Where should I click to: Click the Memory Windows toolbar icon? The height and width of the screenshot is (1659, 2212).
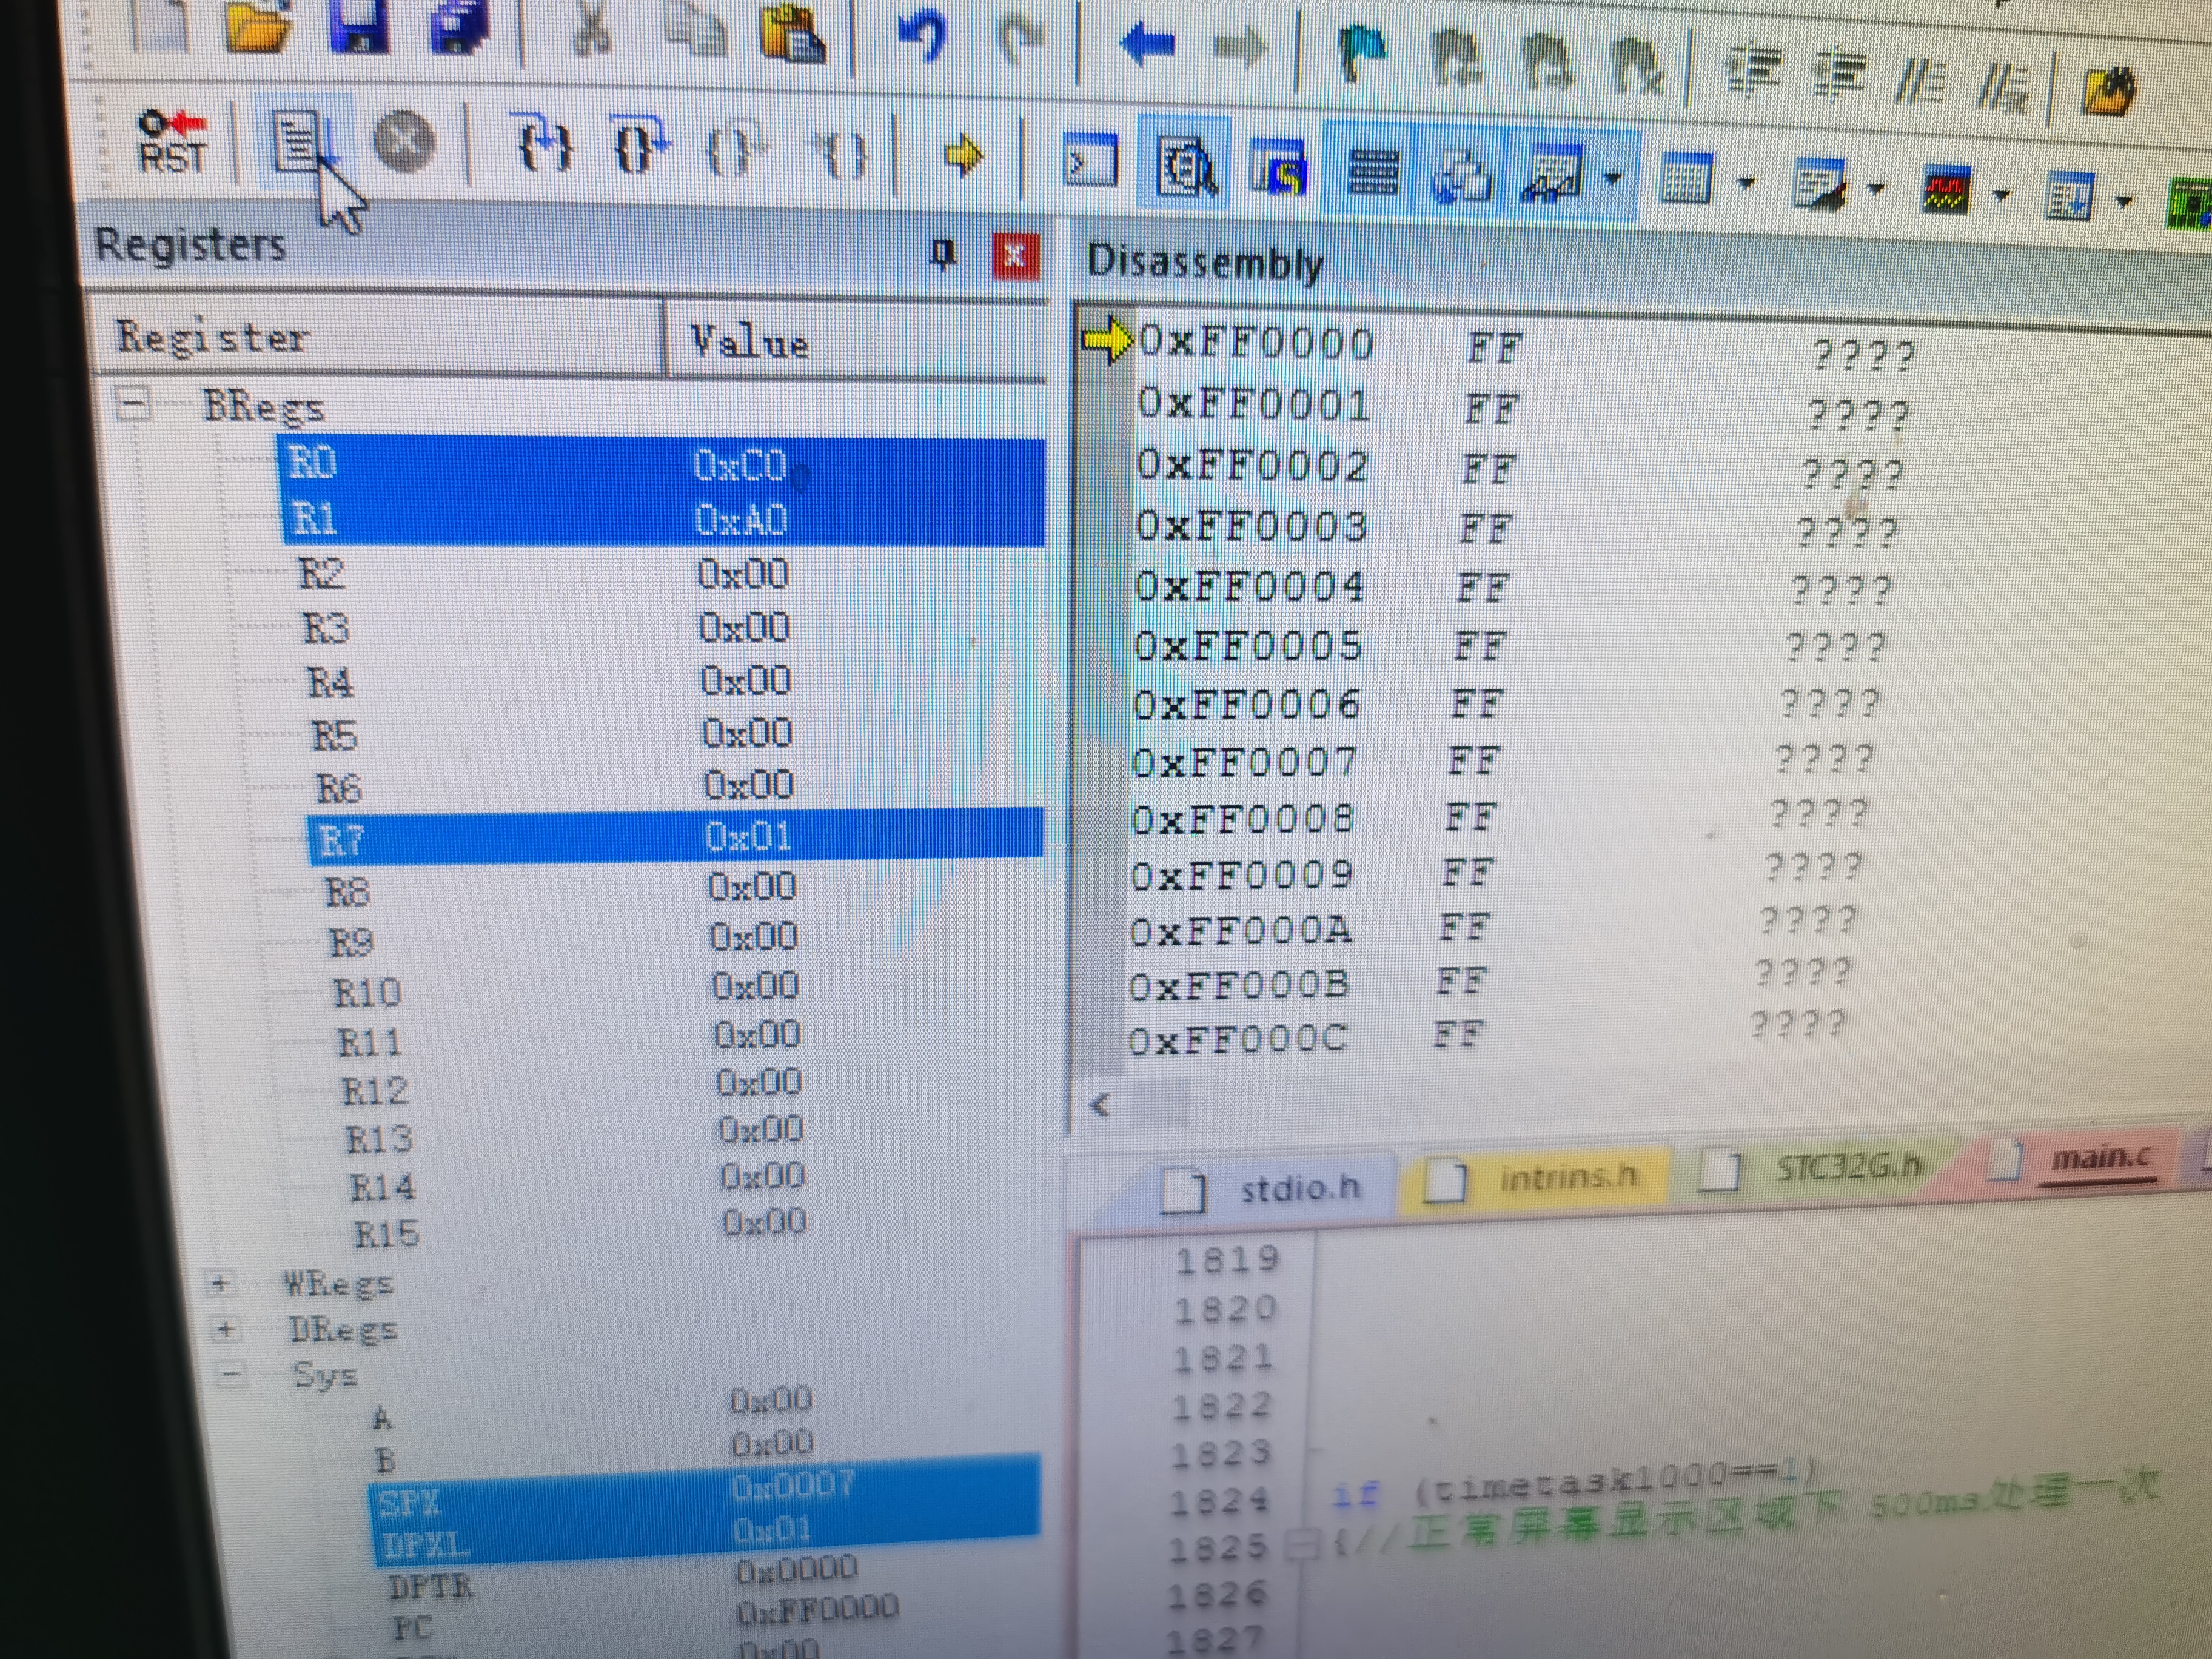1686,180
